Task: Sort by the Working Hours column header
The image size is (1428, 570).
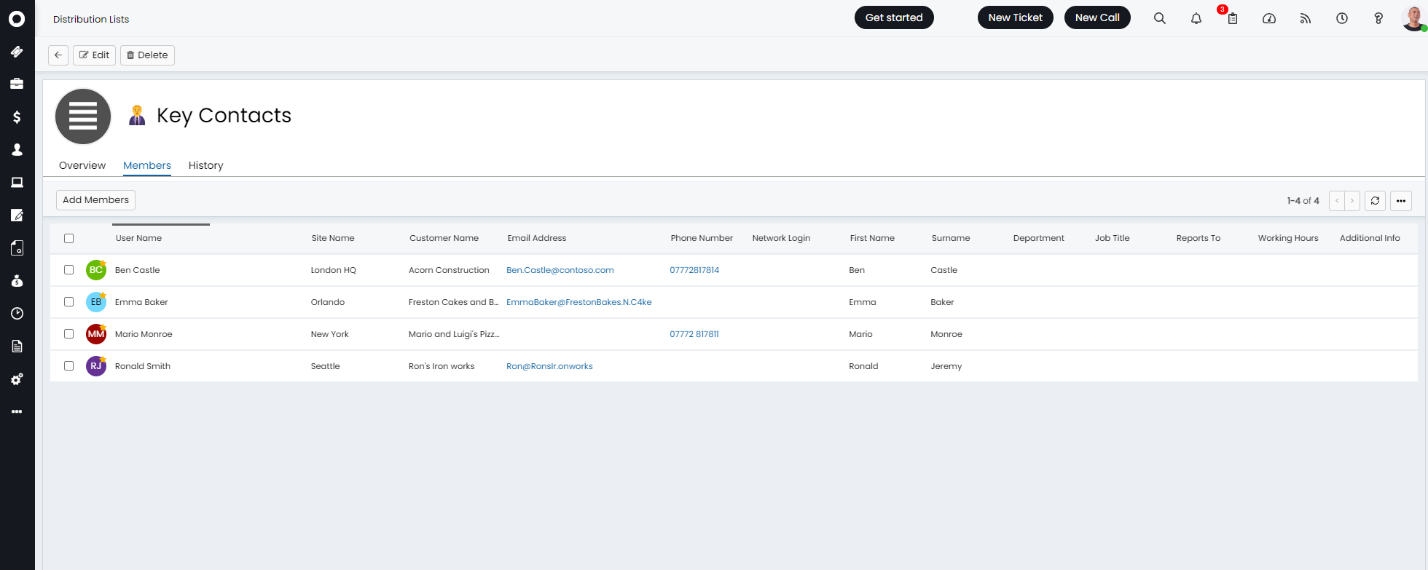Action: (x=1288, y=238)
